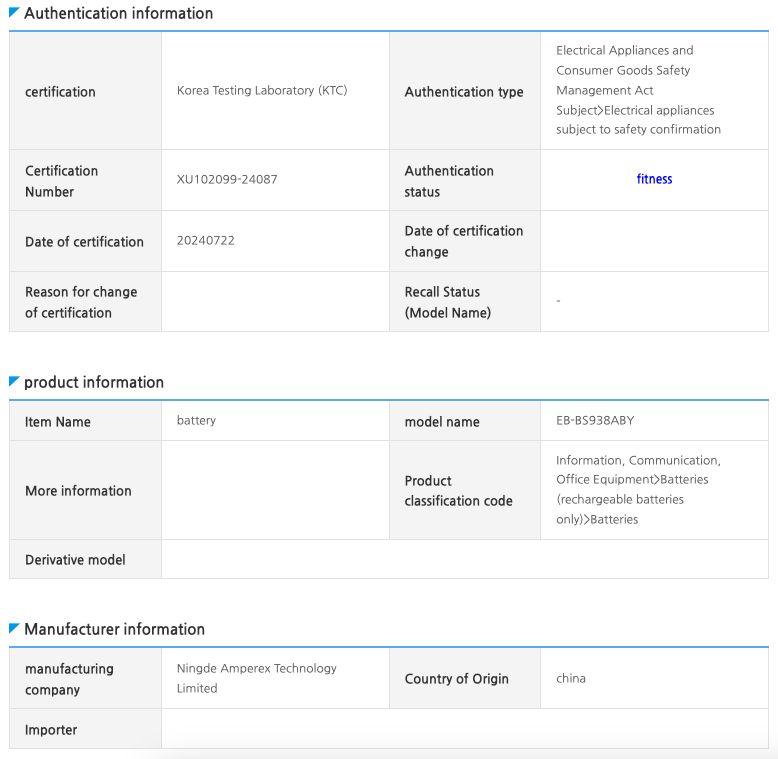Click the product information section heading
This screenshot has height=759, width=778.
94,383
